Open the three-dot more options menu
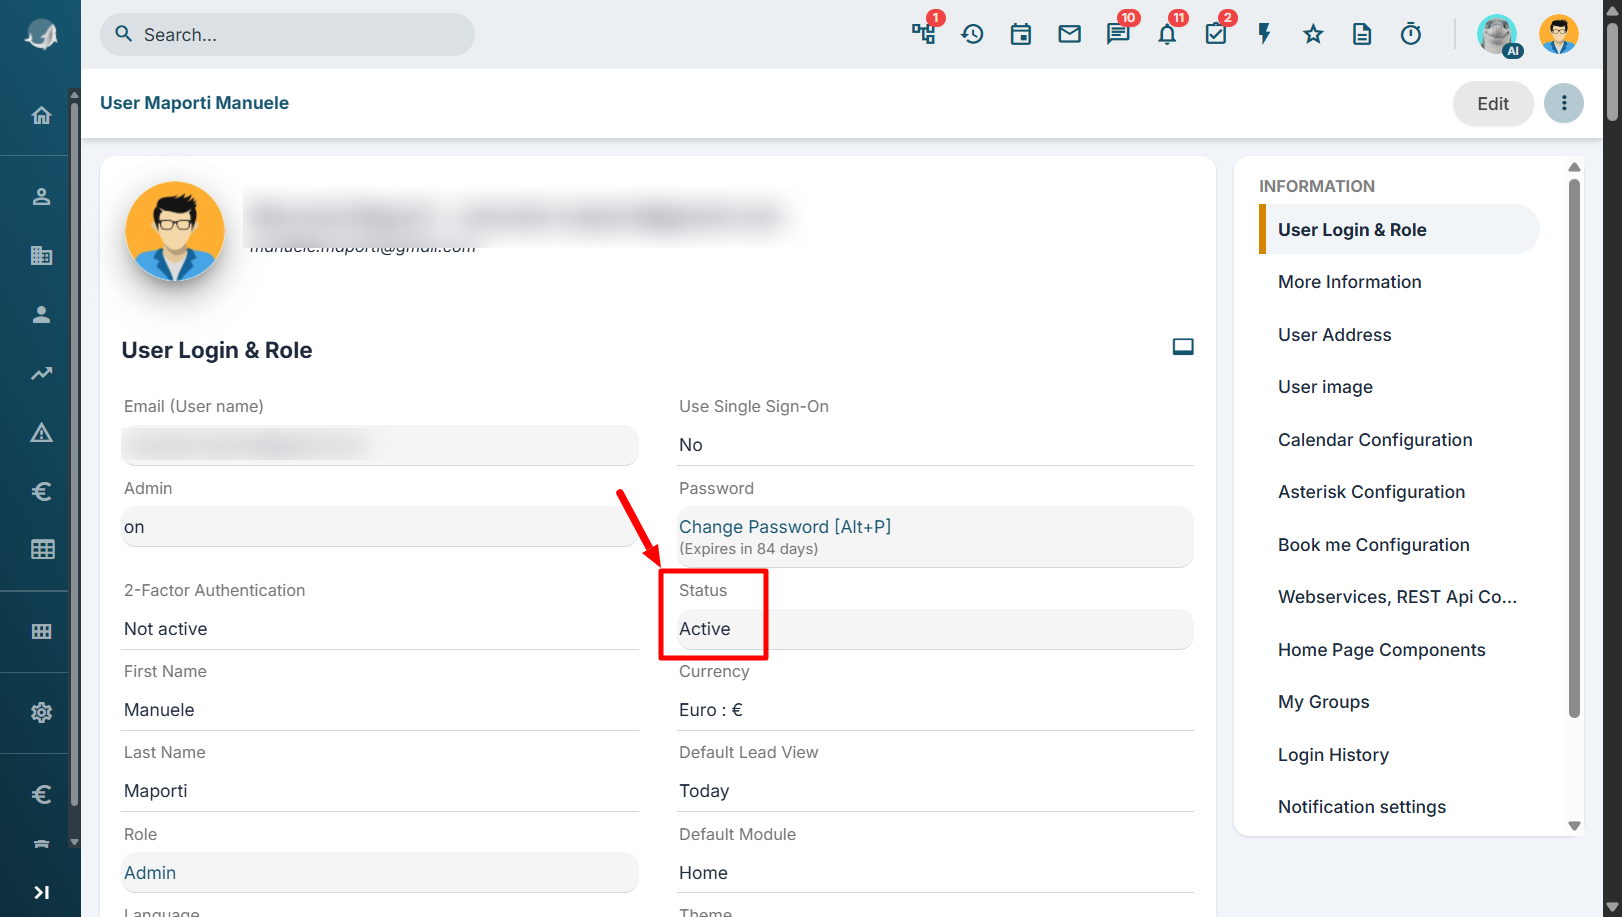Viewport: 1622px width, 917px height. tap(1564, 103)
